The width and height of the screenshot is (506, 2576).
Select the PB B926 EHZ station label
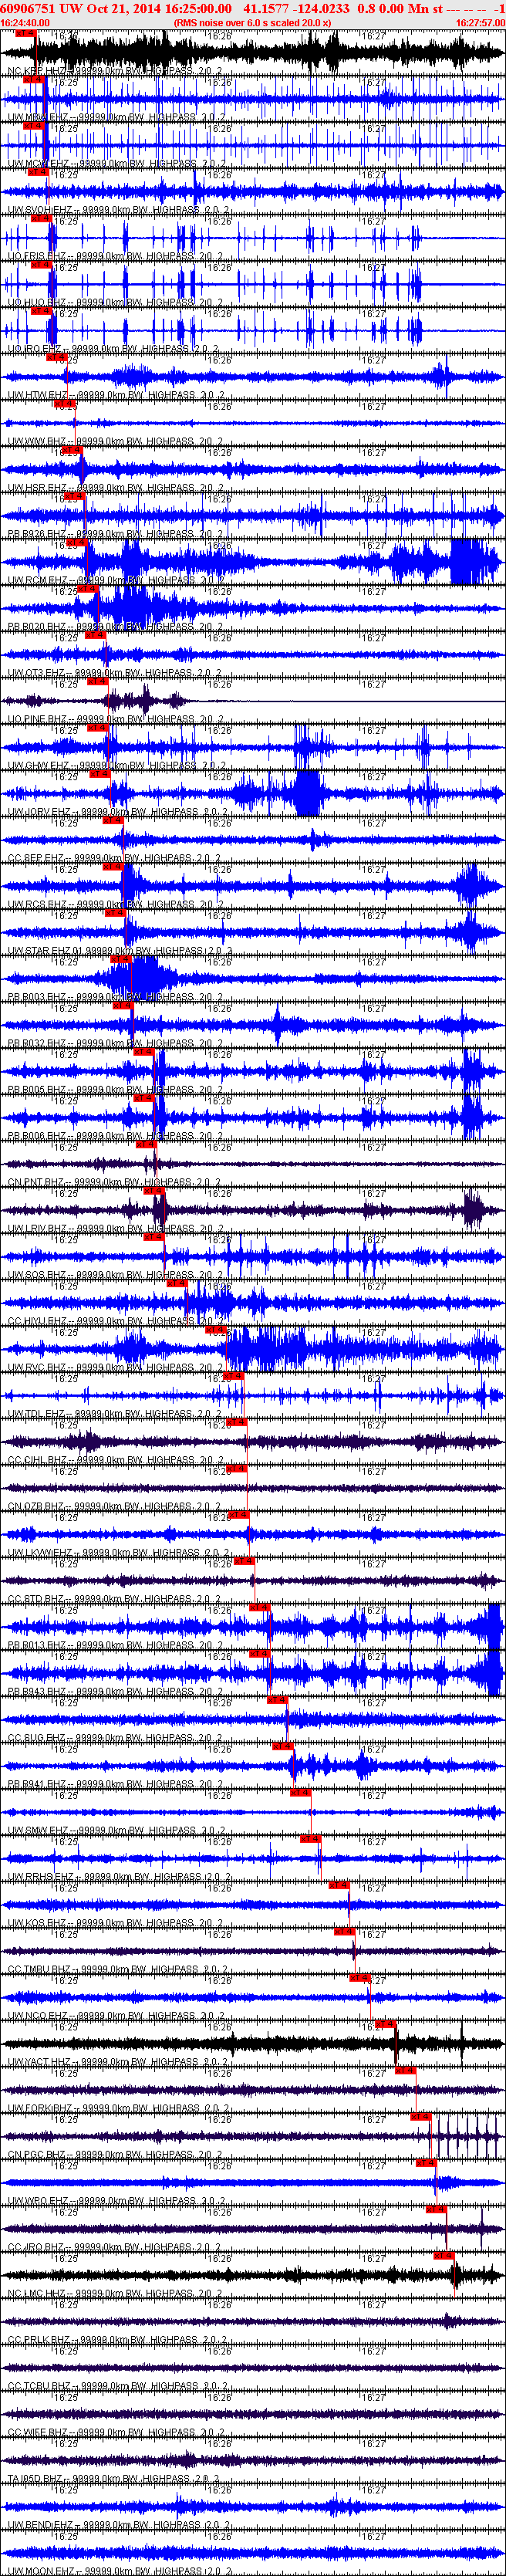(116, 534)
